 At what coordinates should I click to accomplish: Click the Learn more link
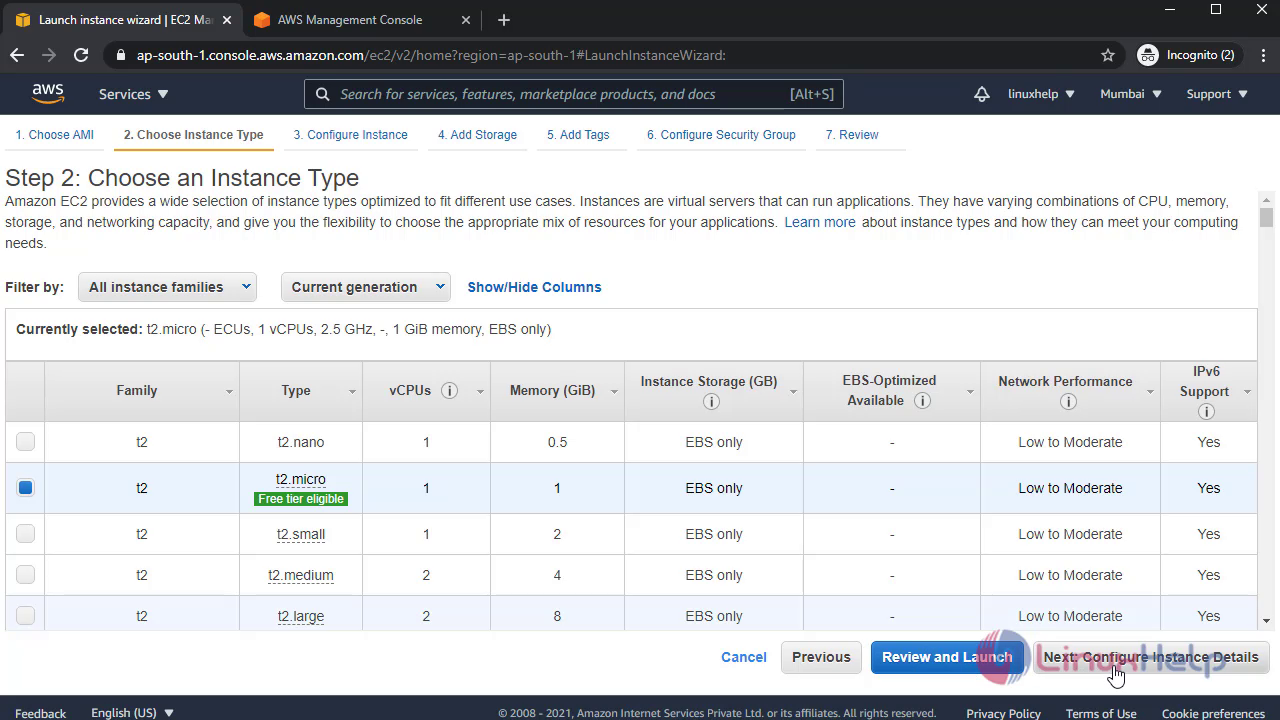(820, 222)
